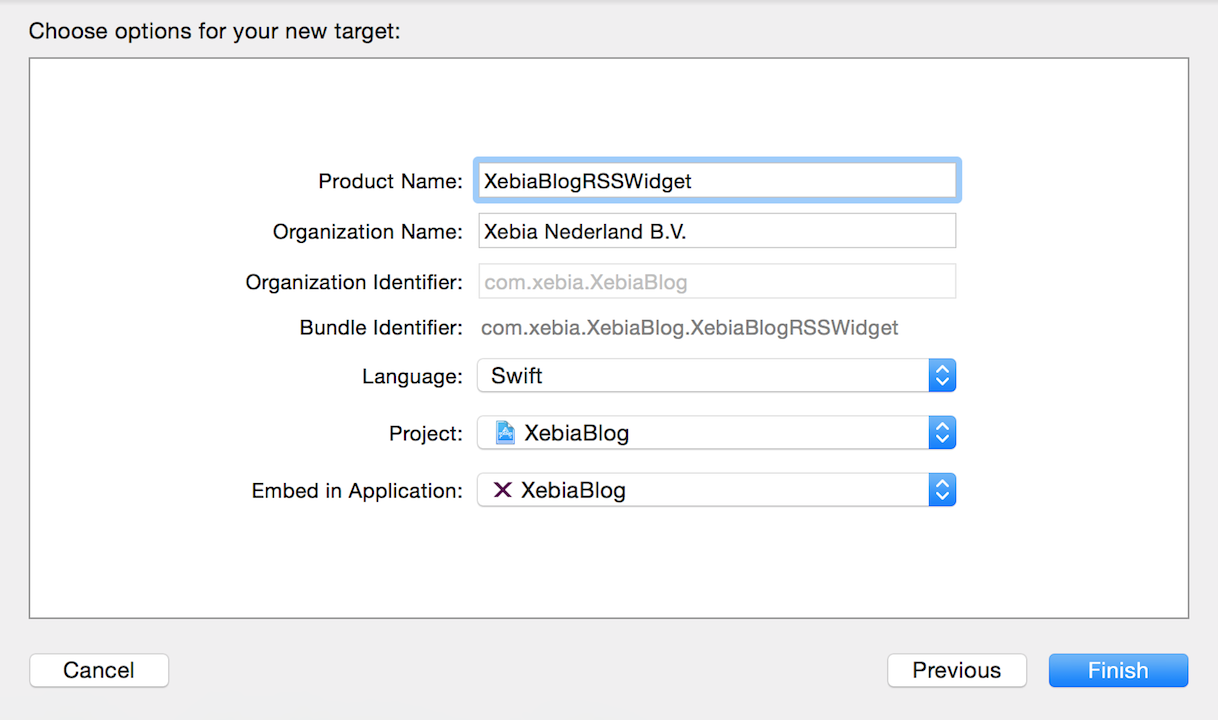The height and width of the screenshot is (720, 1218).
Task: Click into the Organization Name field
Action: 717,231
